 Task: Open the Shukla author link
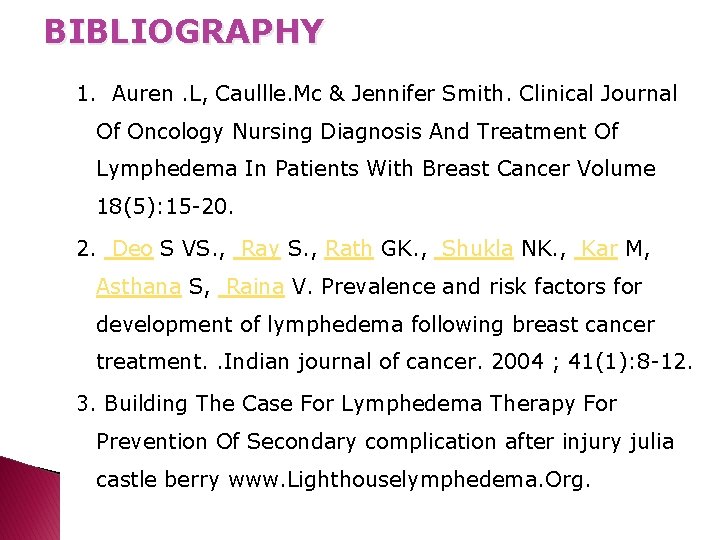(477, 249)
